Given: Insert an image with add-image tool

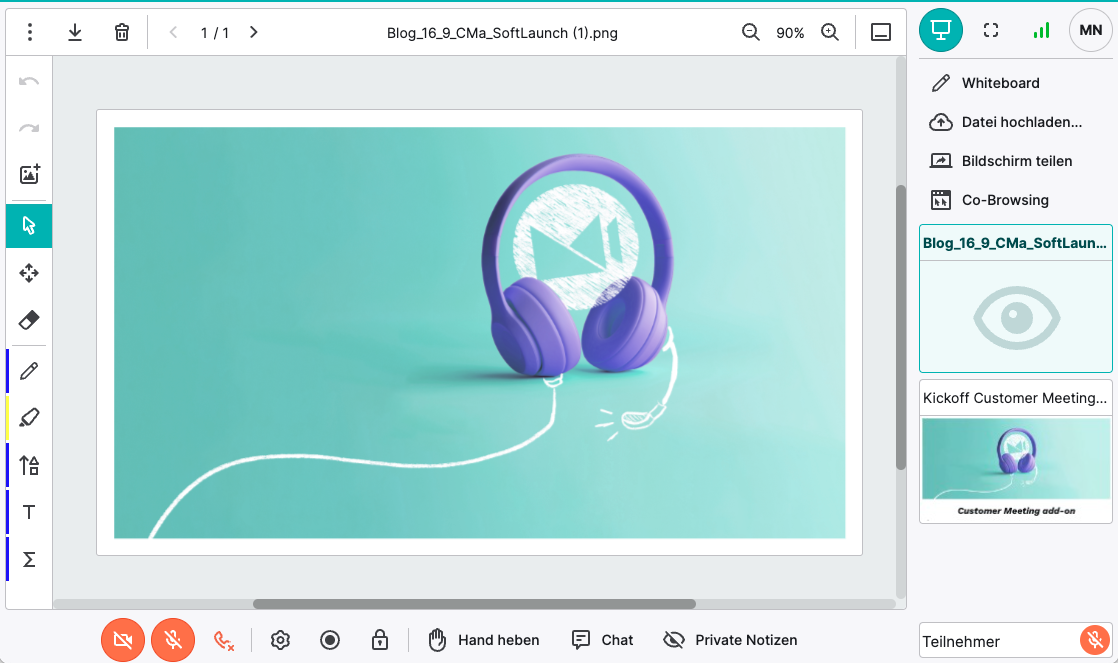Looking at the screenshot, I should click(29, 174).
